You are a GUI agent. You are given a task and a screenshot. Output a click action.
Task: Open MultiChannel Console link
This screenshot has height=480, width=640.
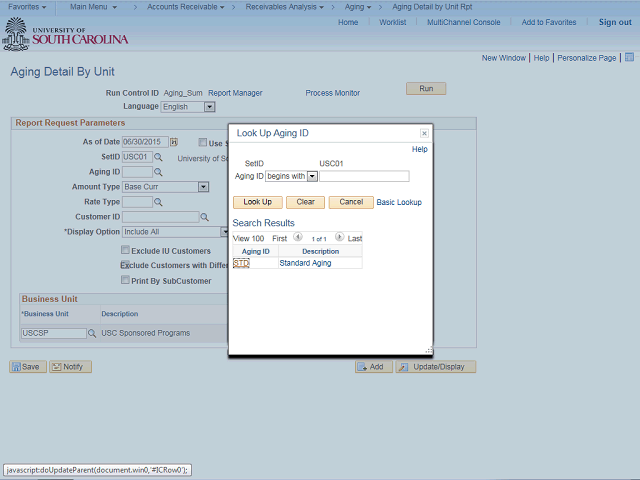coord(464,22)
